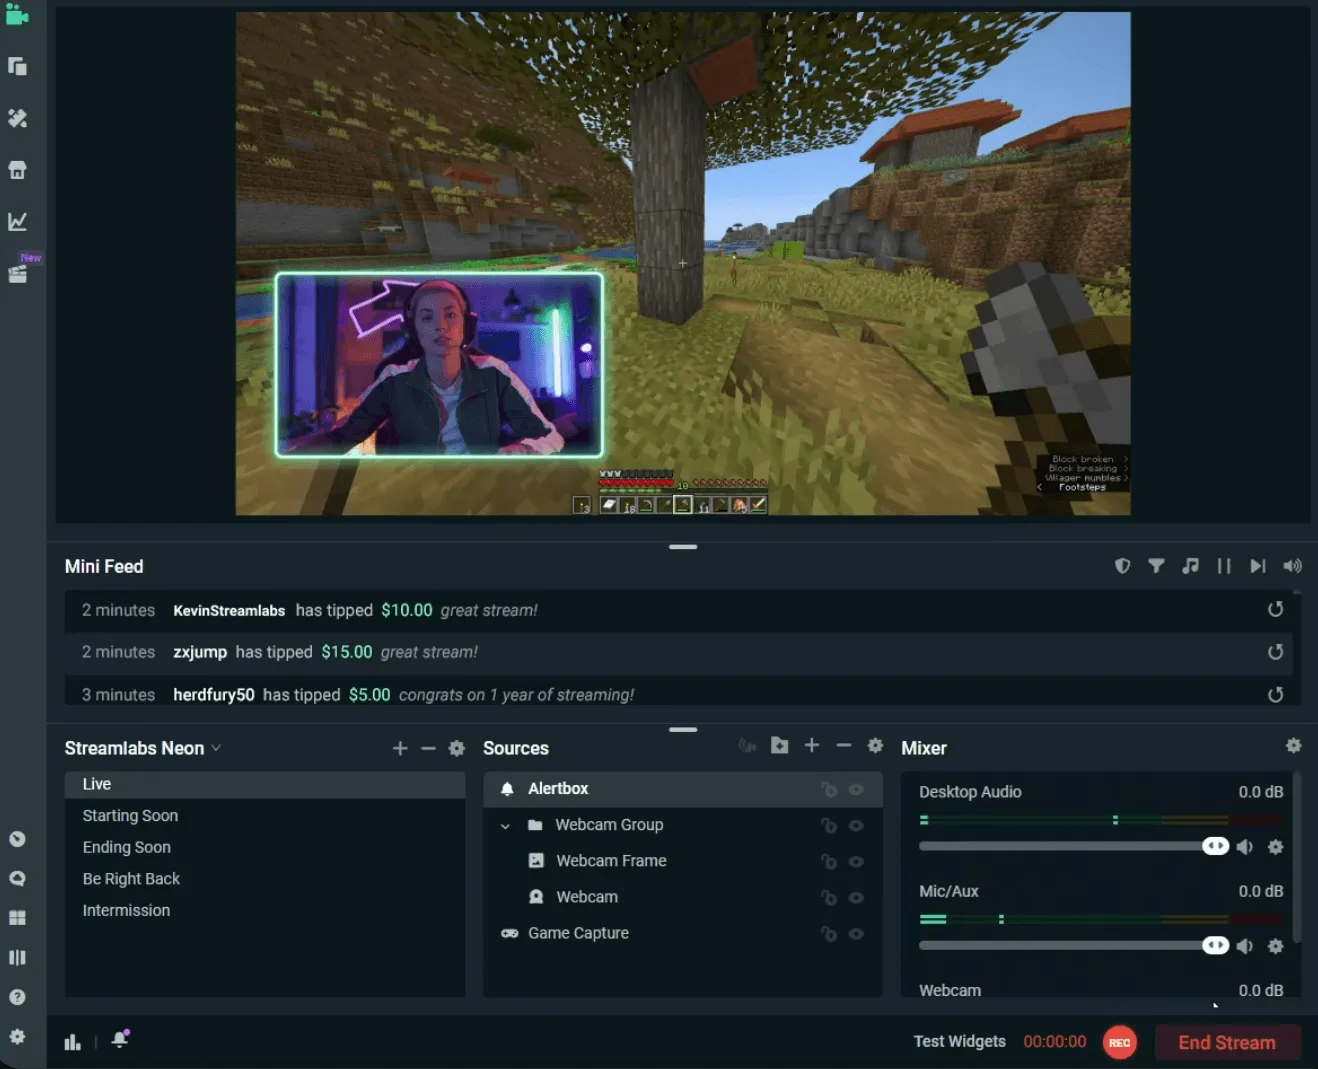This screenshot has height=1069, width=1318.
Task: Toggle visibility of the Webcam Group
Action: 857,825
